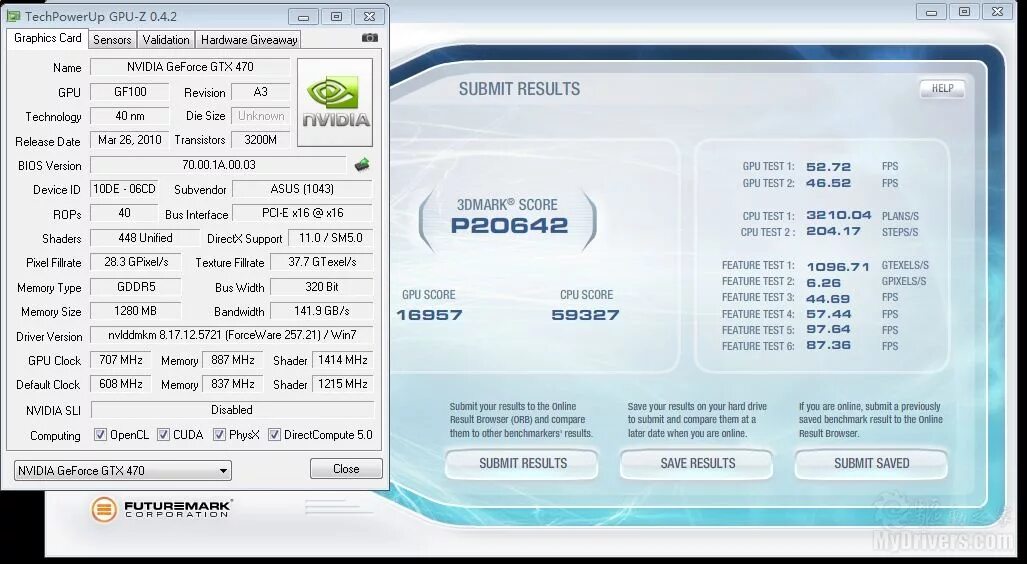Image resolution: width=1027 pixels, height=564 pixels.
Task: Minimize the GPU-Z window
Action: coord(303,16)
